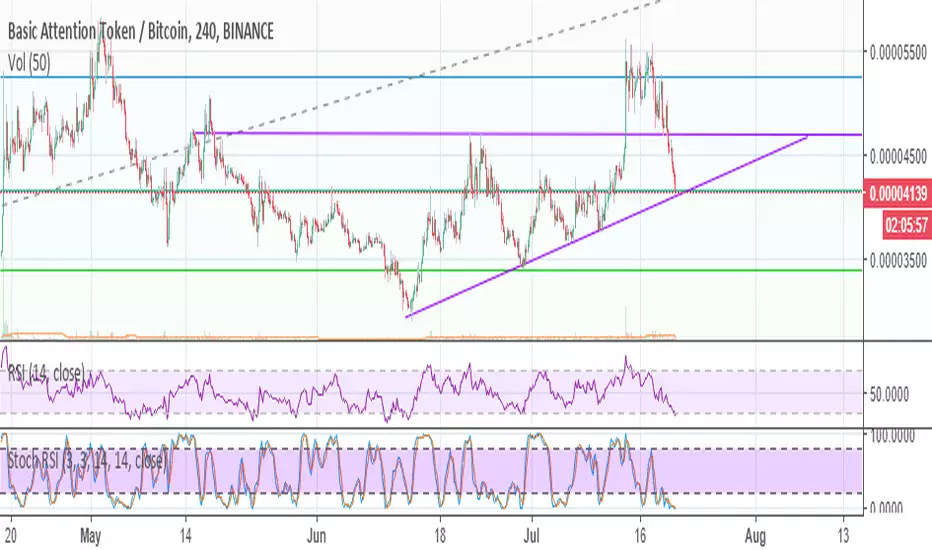Click the Aug date label on time axis
The height and width of the screenshot is (550, 932).
point(755,536)
